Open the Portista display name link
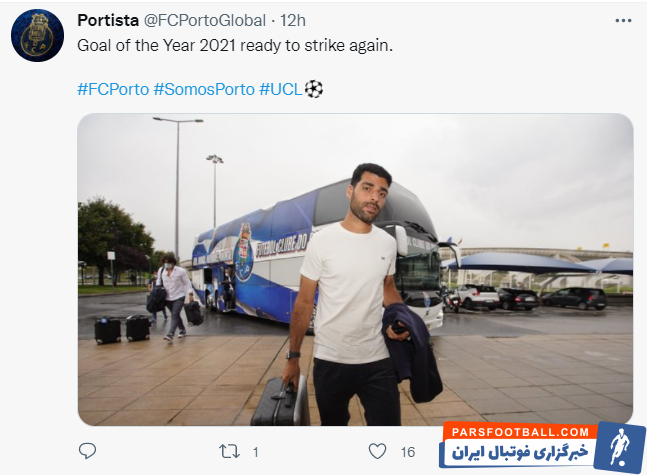Screen dimensions: 647x475 110,20
